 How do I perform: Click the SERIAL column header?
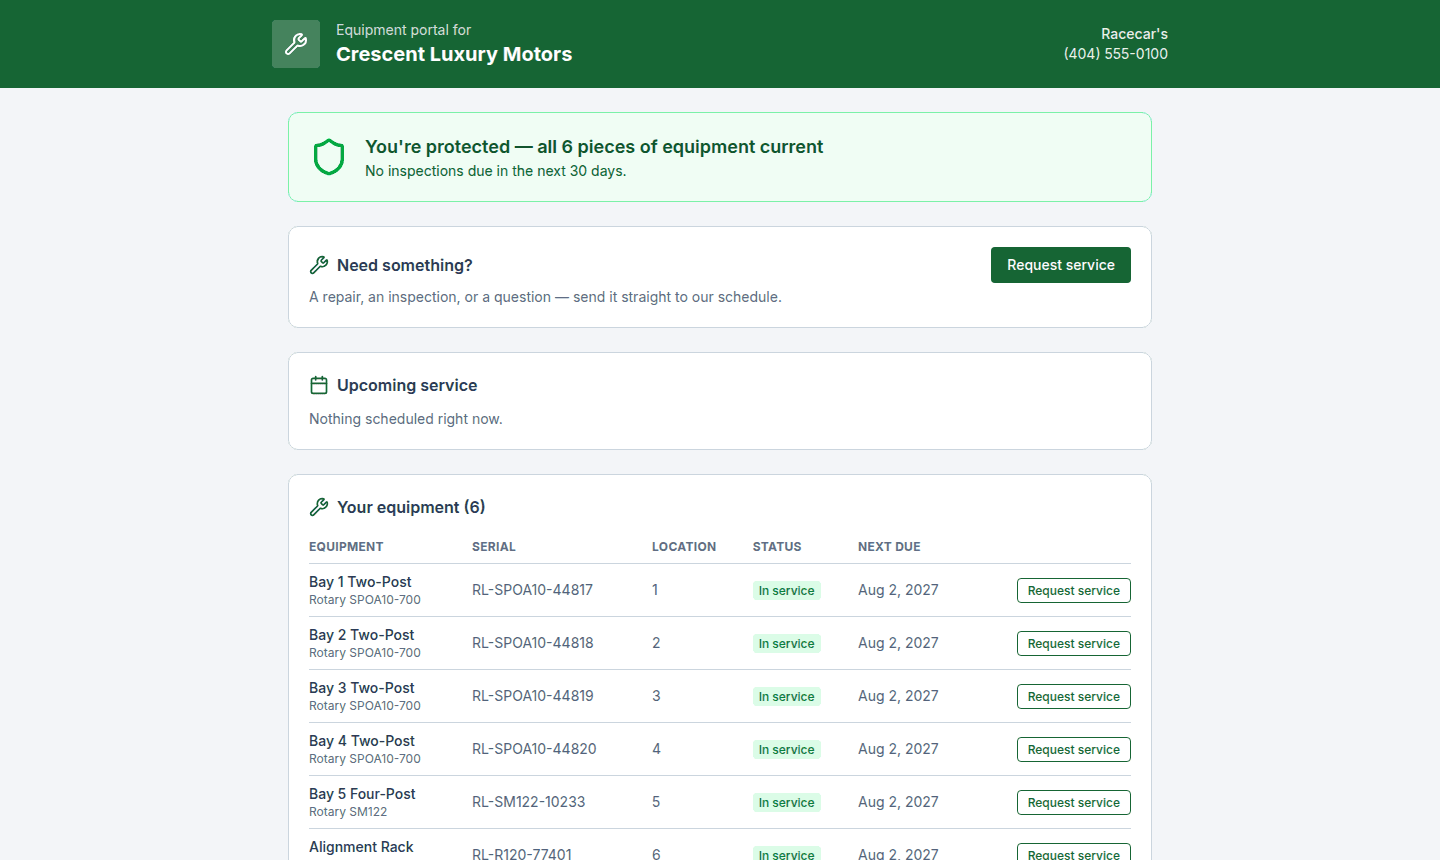point(494,547)
